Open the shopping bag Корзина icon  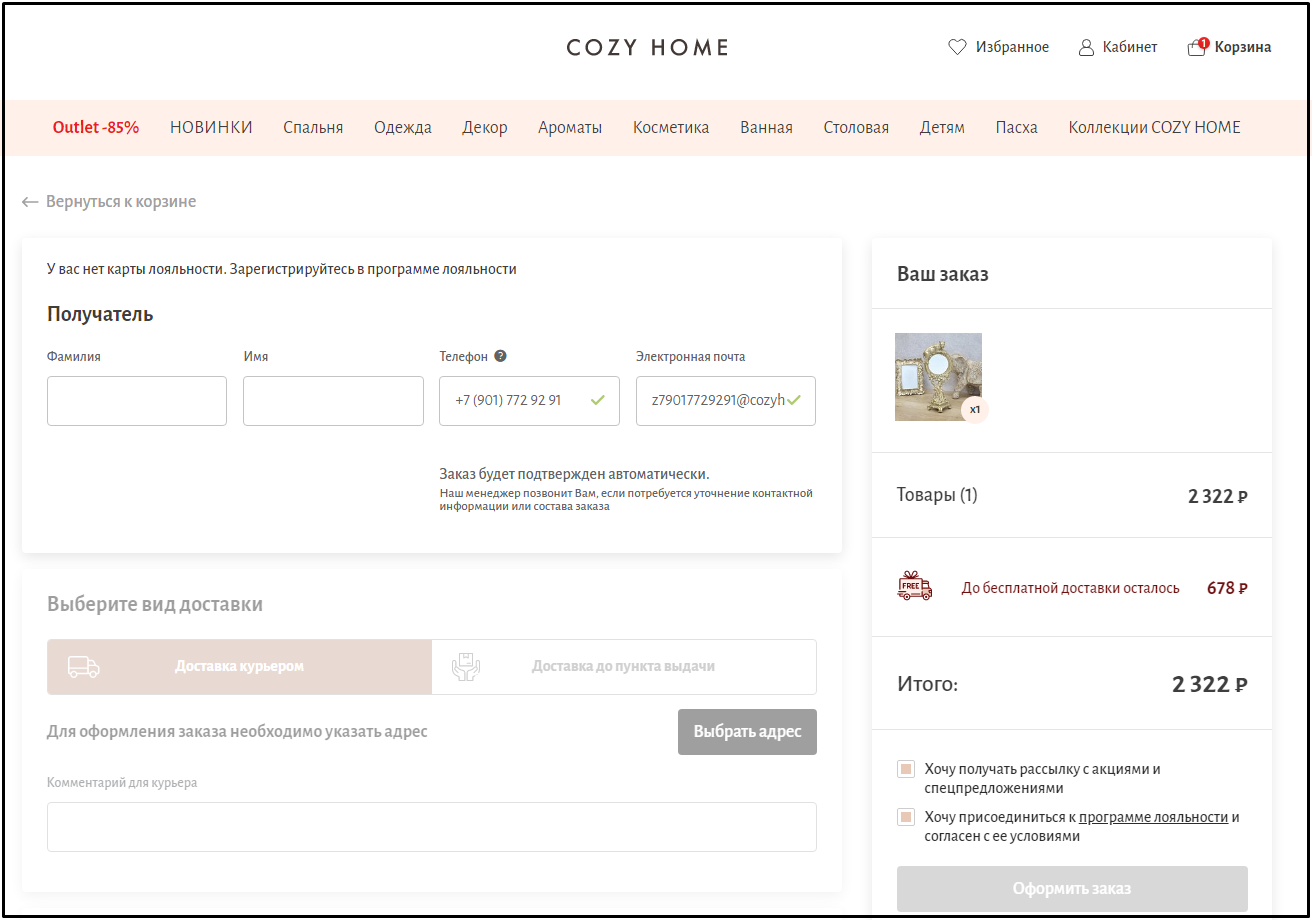1197,46
